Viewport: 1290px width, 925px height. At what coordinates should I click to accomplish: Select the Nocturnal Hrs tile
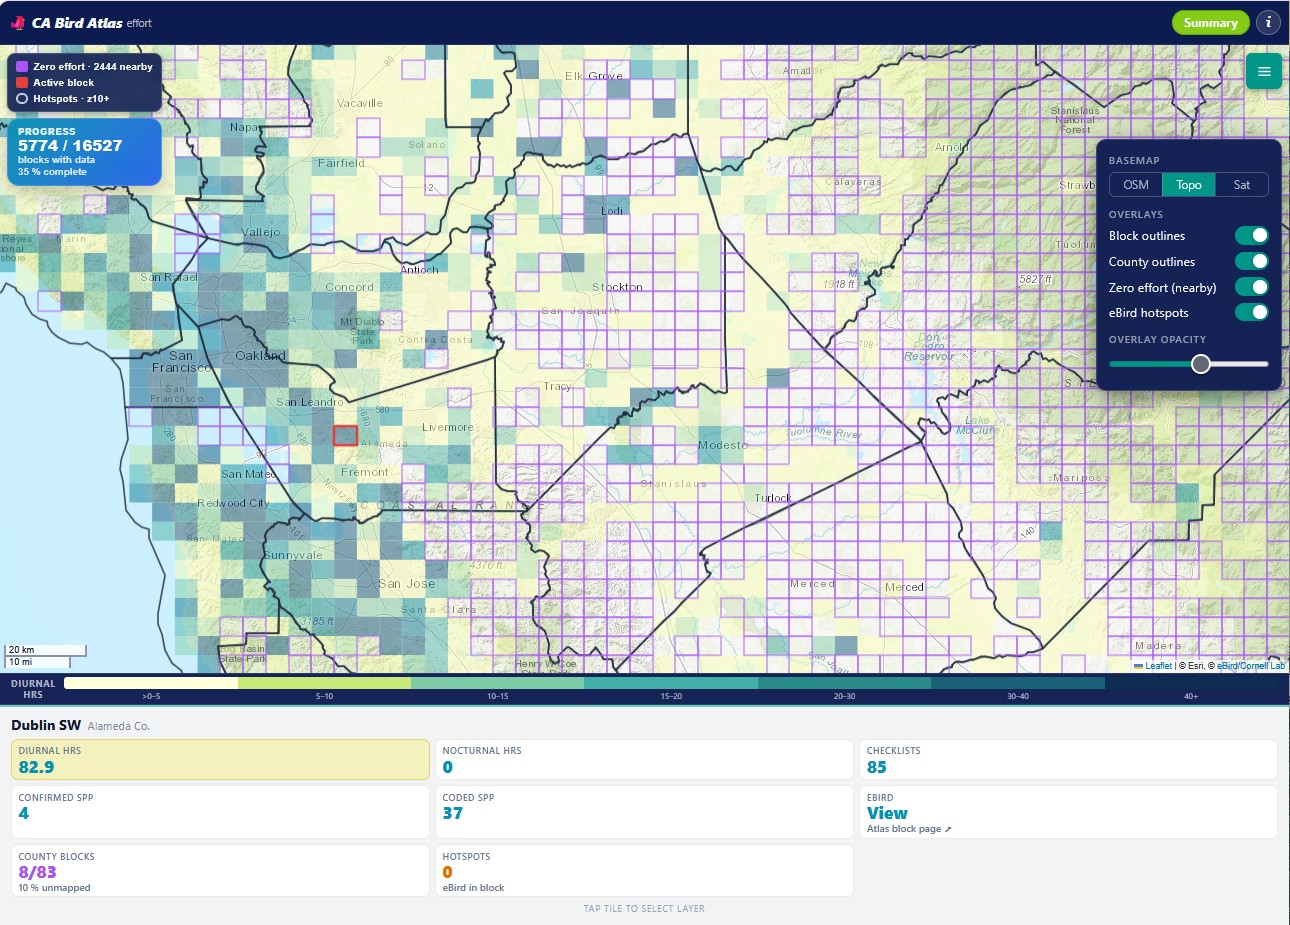(x=644, y=760)
